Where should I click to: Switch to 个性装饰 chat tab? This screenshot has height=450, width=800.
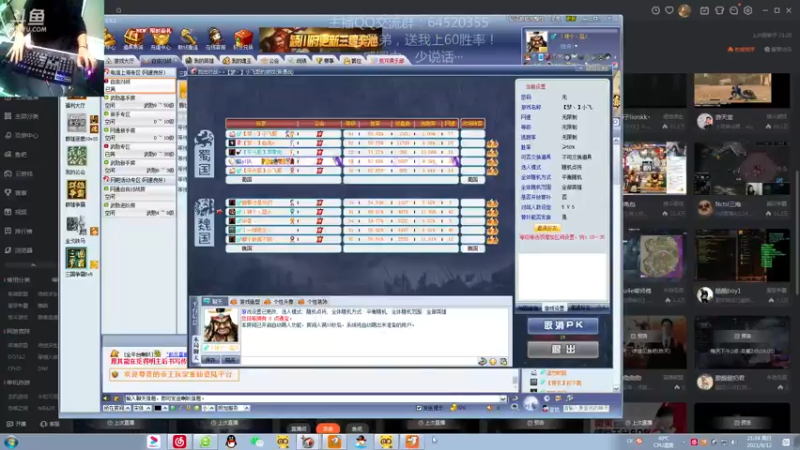click(x=313, y=302)
